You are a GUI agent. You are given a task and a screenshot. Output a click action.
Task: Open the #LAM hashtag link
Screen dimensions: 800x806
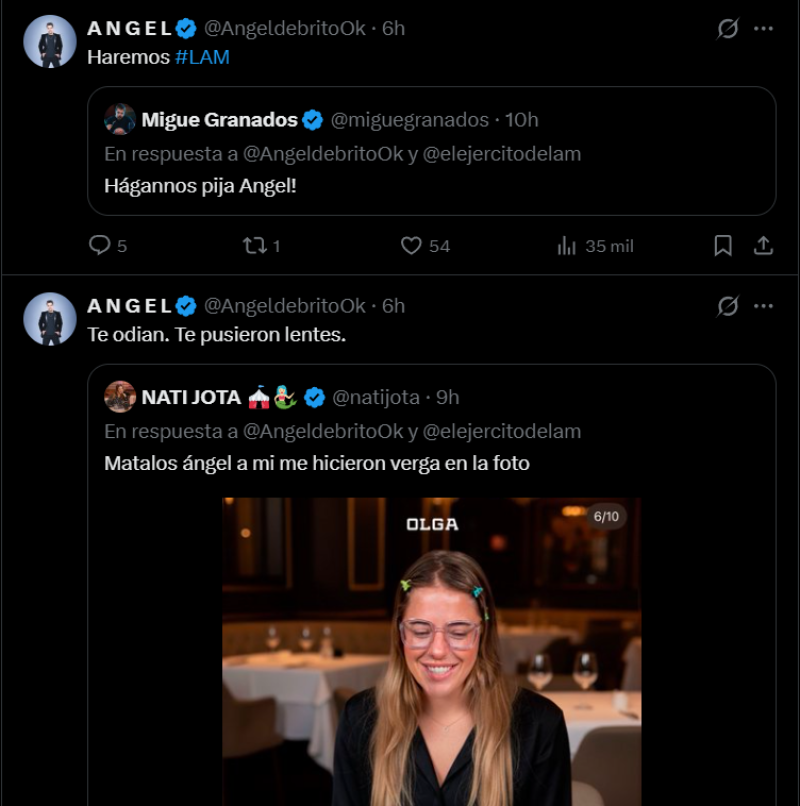point(202,57)
